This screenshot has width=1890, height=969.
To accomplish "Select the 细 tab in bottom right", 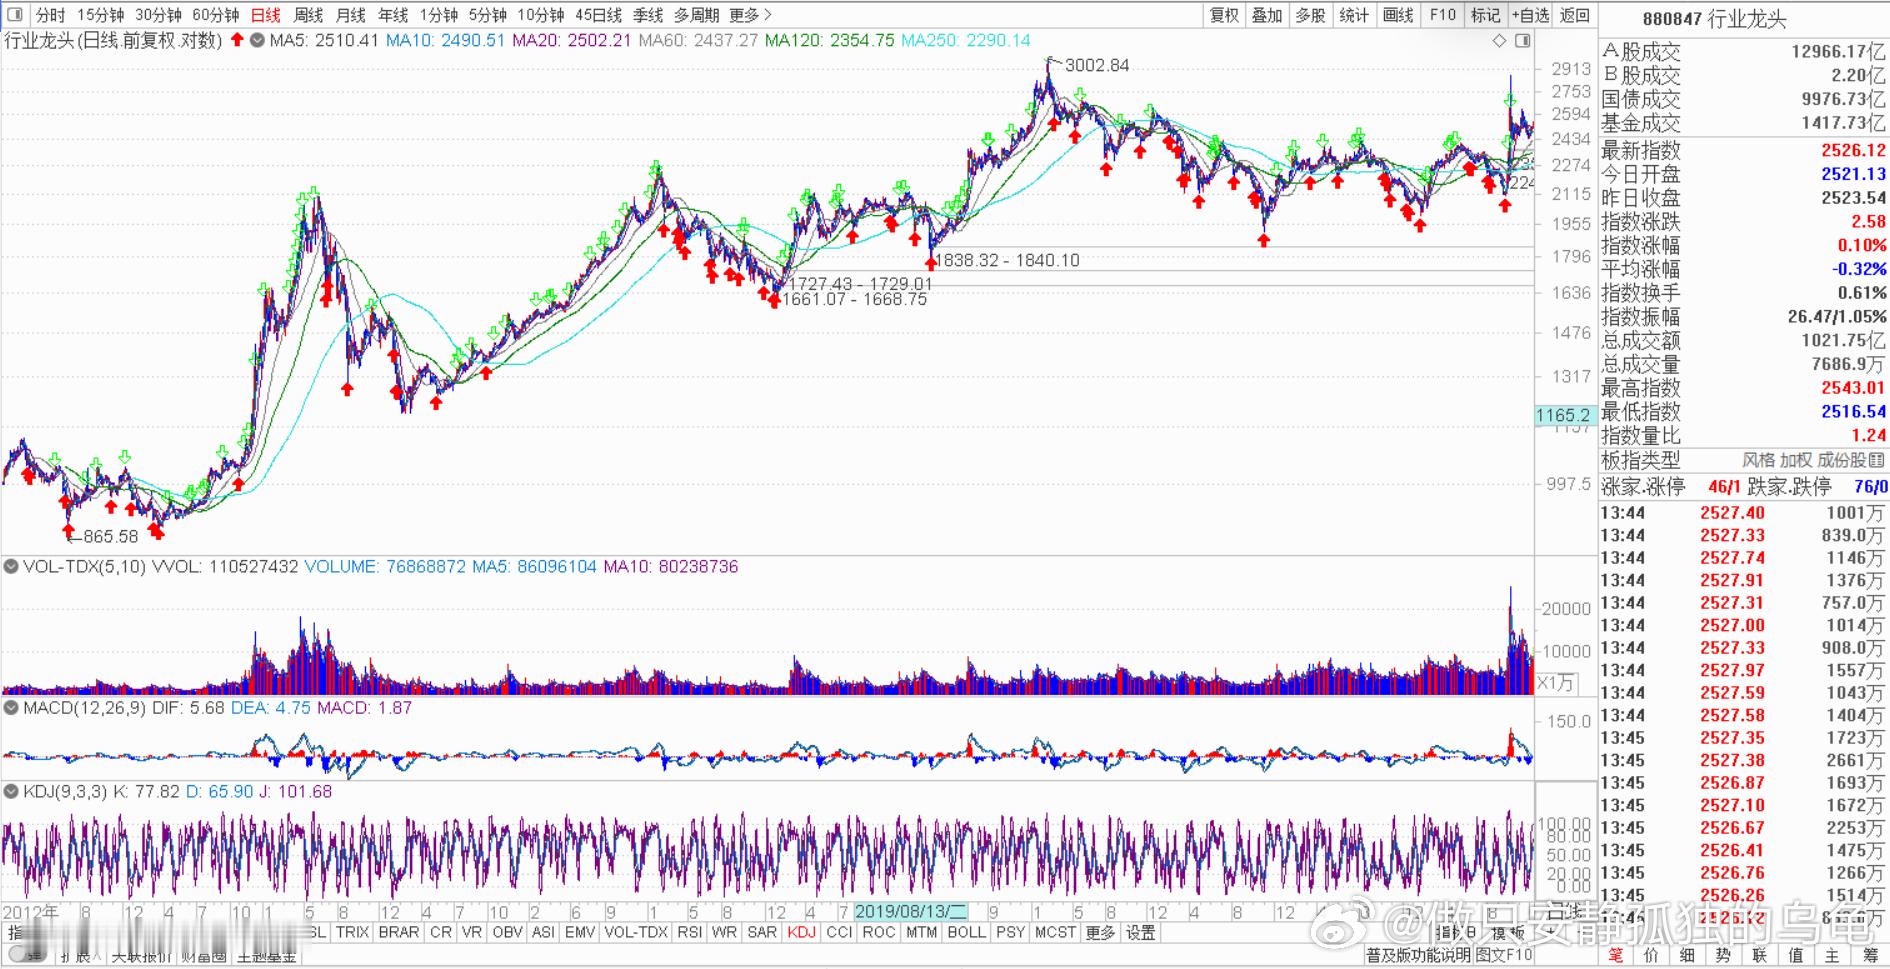I will 1687,955.
